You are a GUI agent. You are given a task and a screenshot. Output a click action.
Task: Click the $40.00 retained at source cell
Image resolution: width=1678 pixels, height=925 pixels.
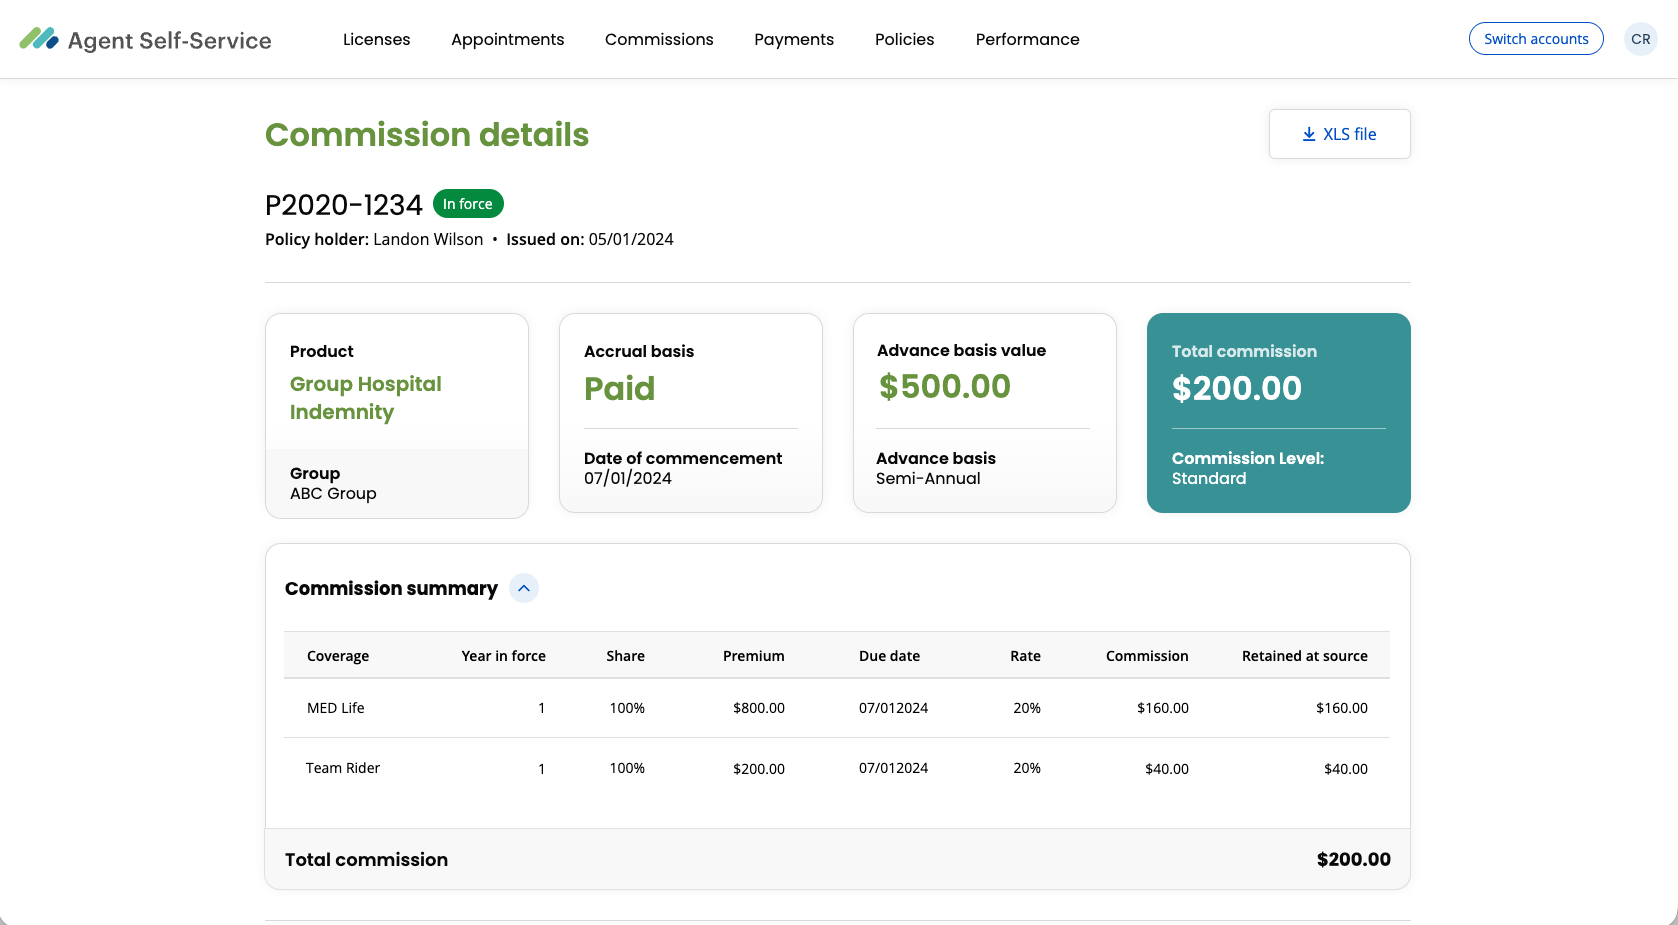[x=1346, y=769]
